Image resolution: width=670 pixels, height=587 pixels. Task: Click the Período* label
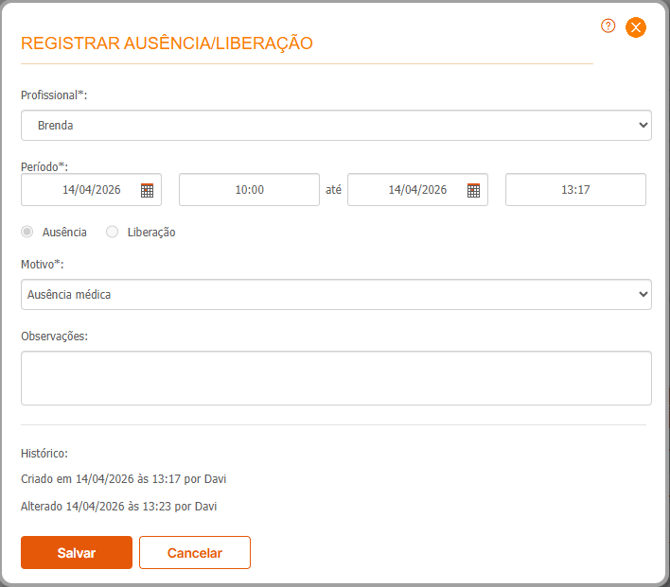click(x=44, y=167)
